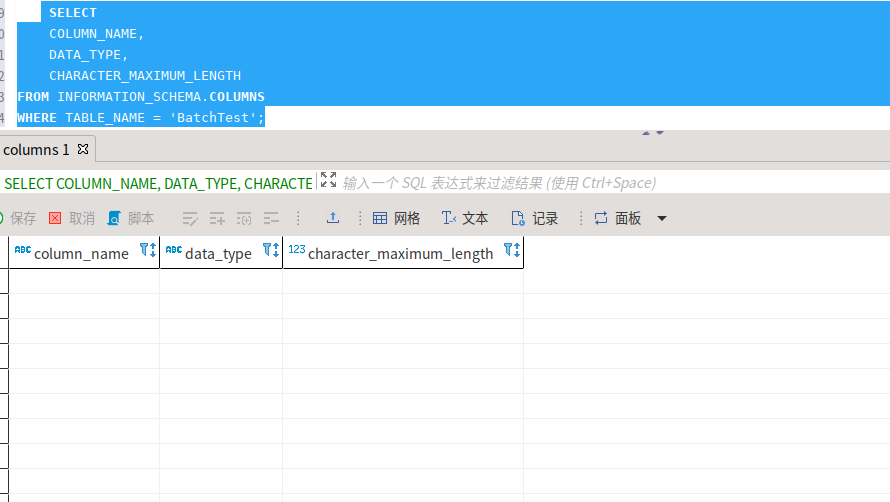Open character_maximum_length header filter/sort menu

coord(511,250)
